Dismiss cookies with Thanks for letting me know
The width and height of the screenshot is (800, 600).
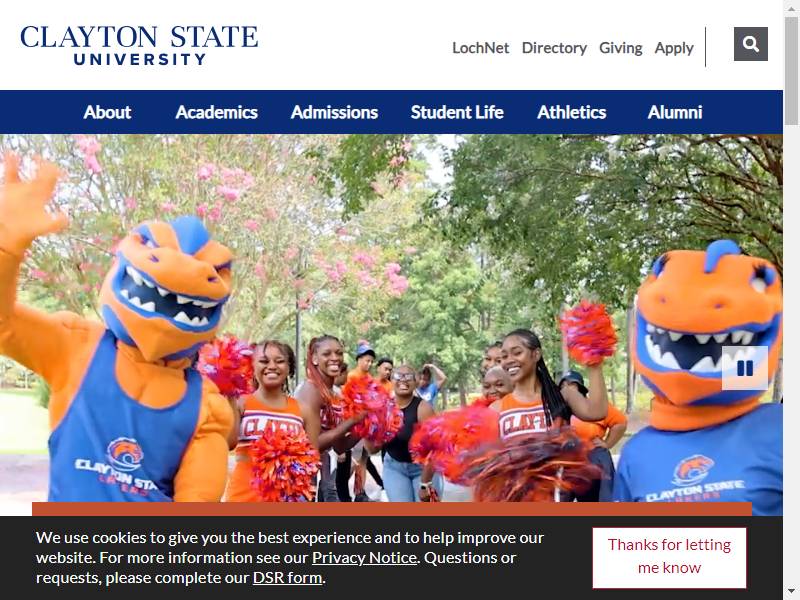point(669,558)
